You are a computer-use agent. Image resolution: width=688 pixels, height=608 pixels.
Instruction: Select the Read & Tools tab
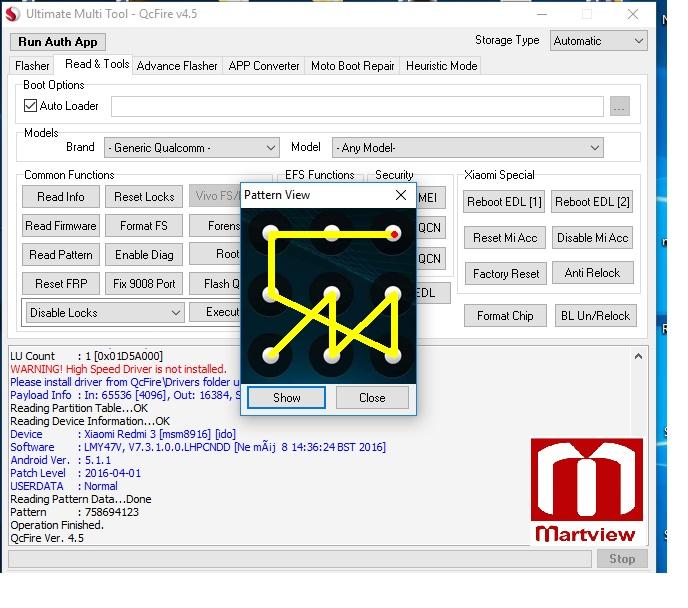tap(93, 64)
